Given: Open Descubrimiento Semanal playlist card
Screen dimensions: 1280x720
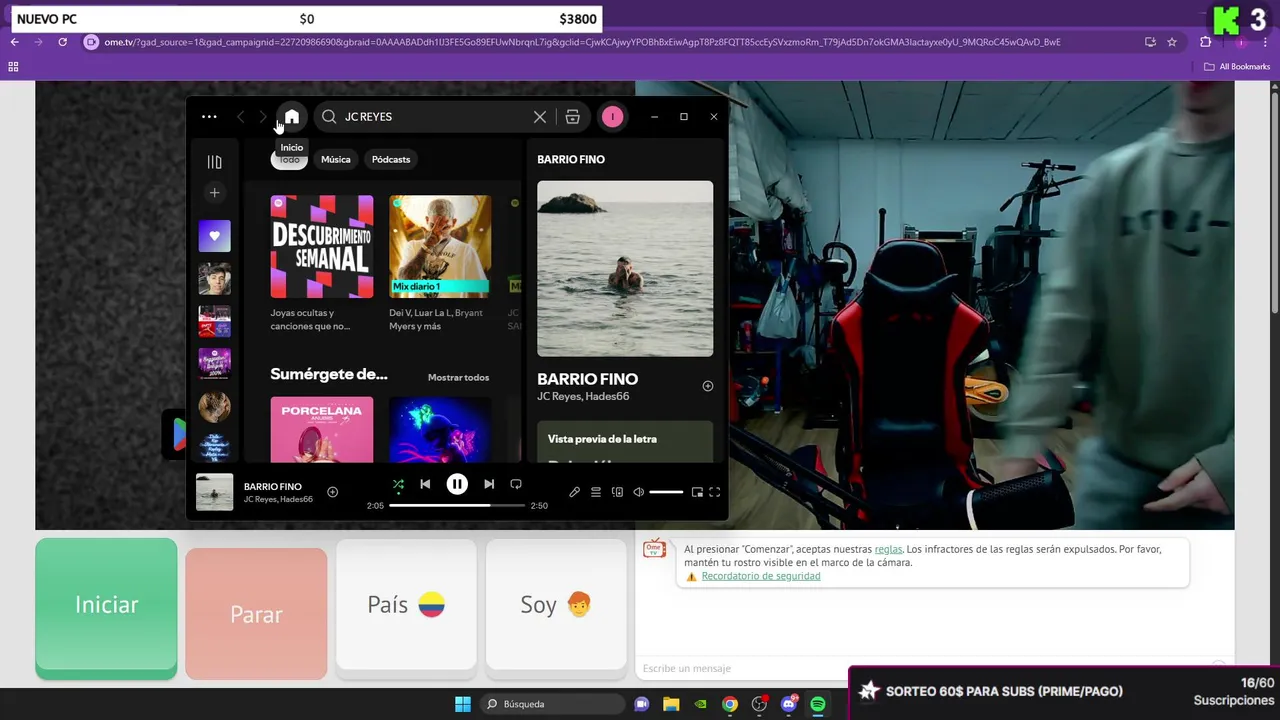Looking at the screenshot, I should (322, 263).
